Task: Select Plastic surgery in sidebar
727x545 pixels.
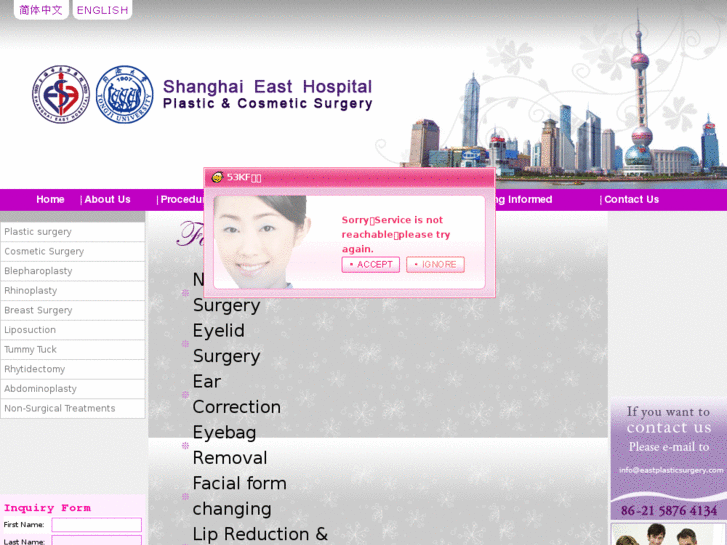Action: click(38, 232)
